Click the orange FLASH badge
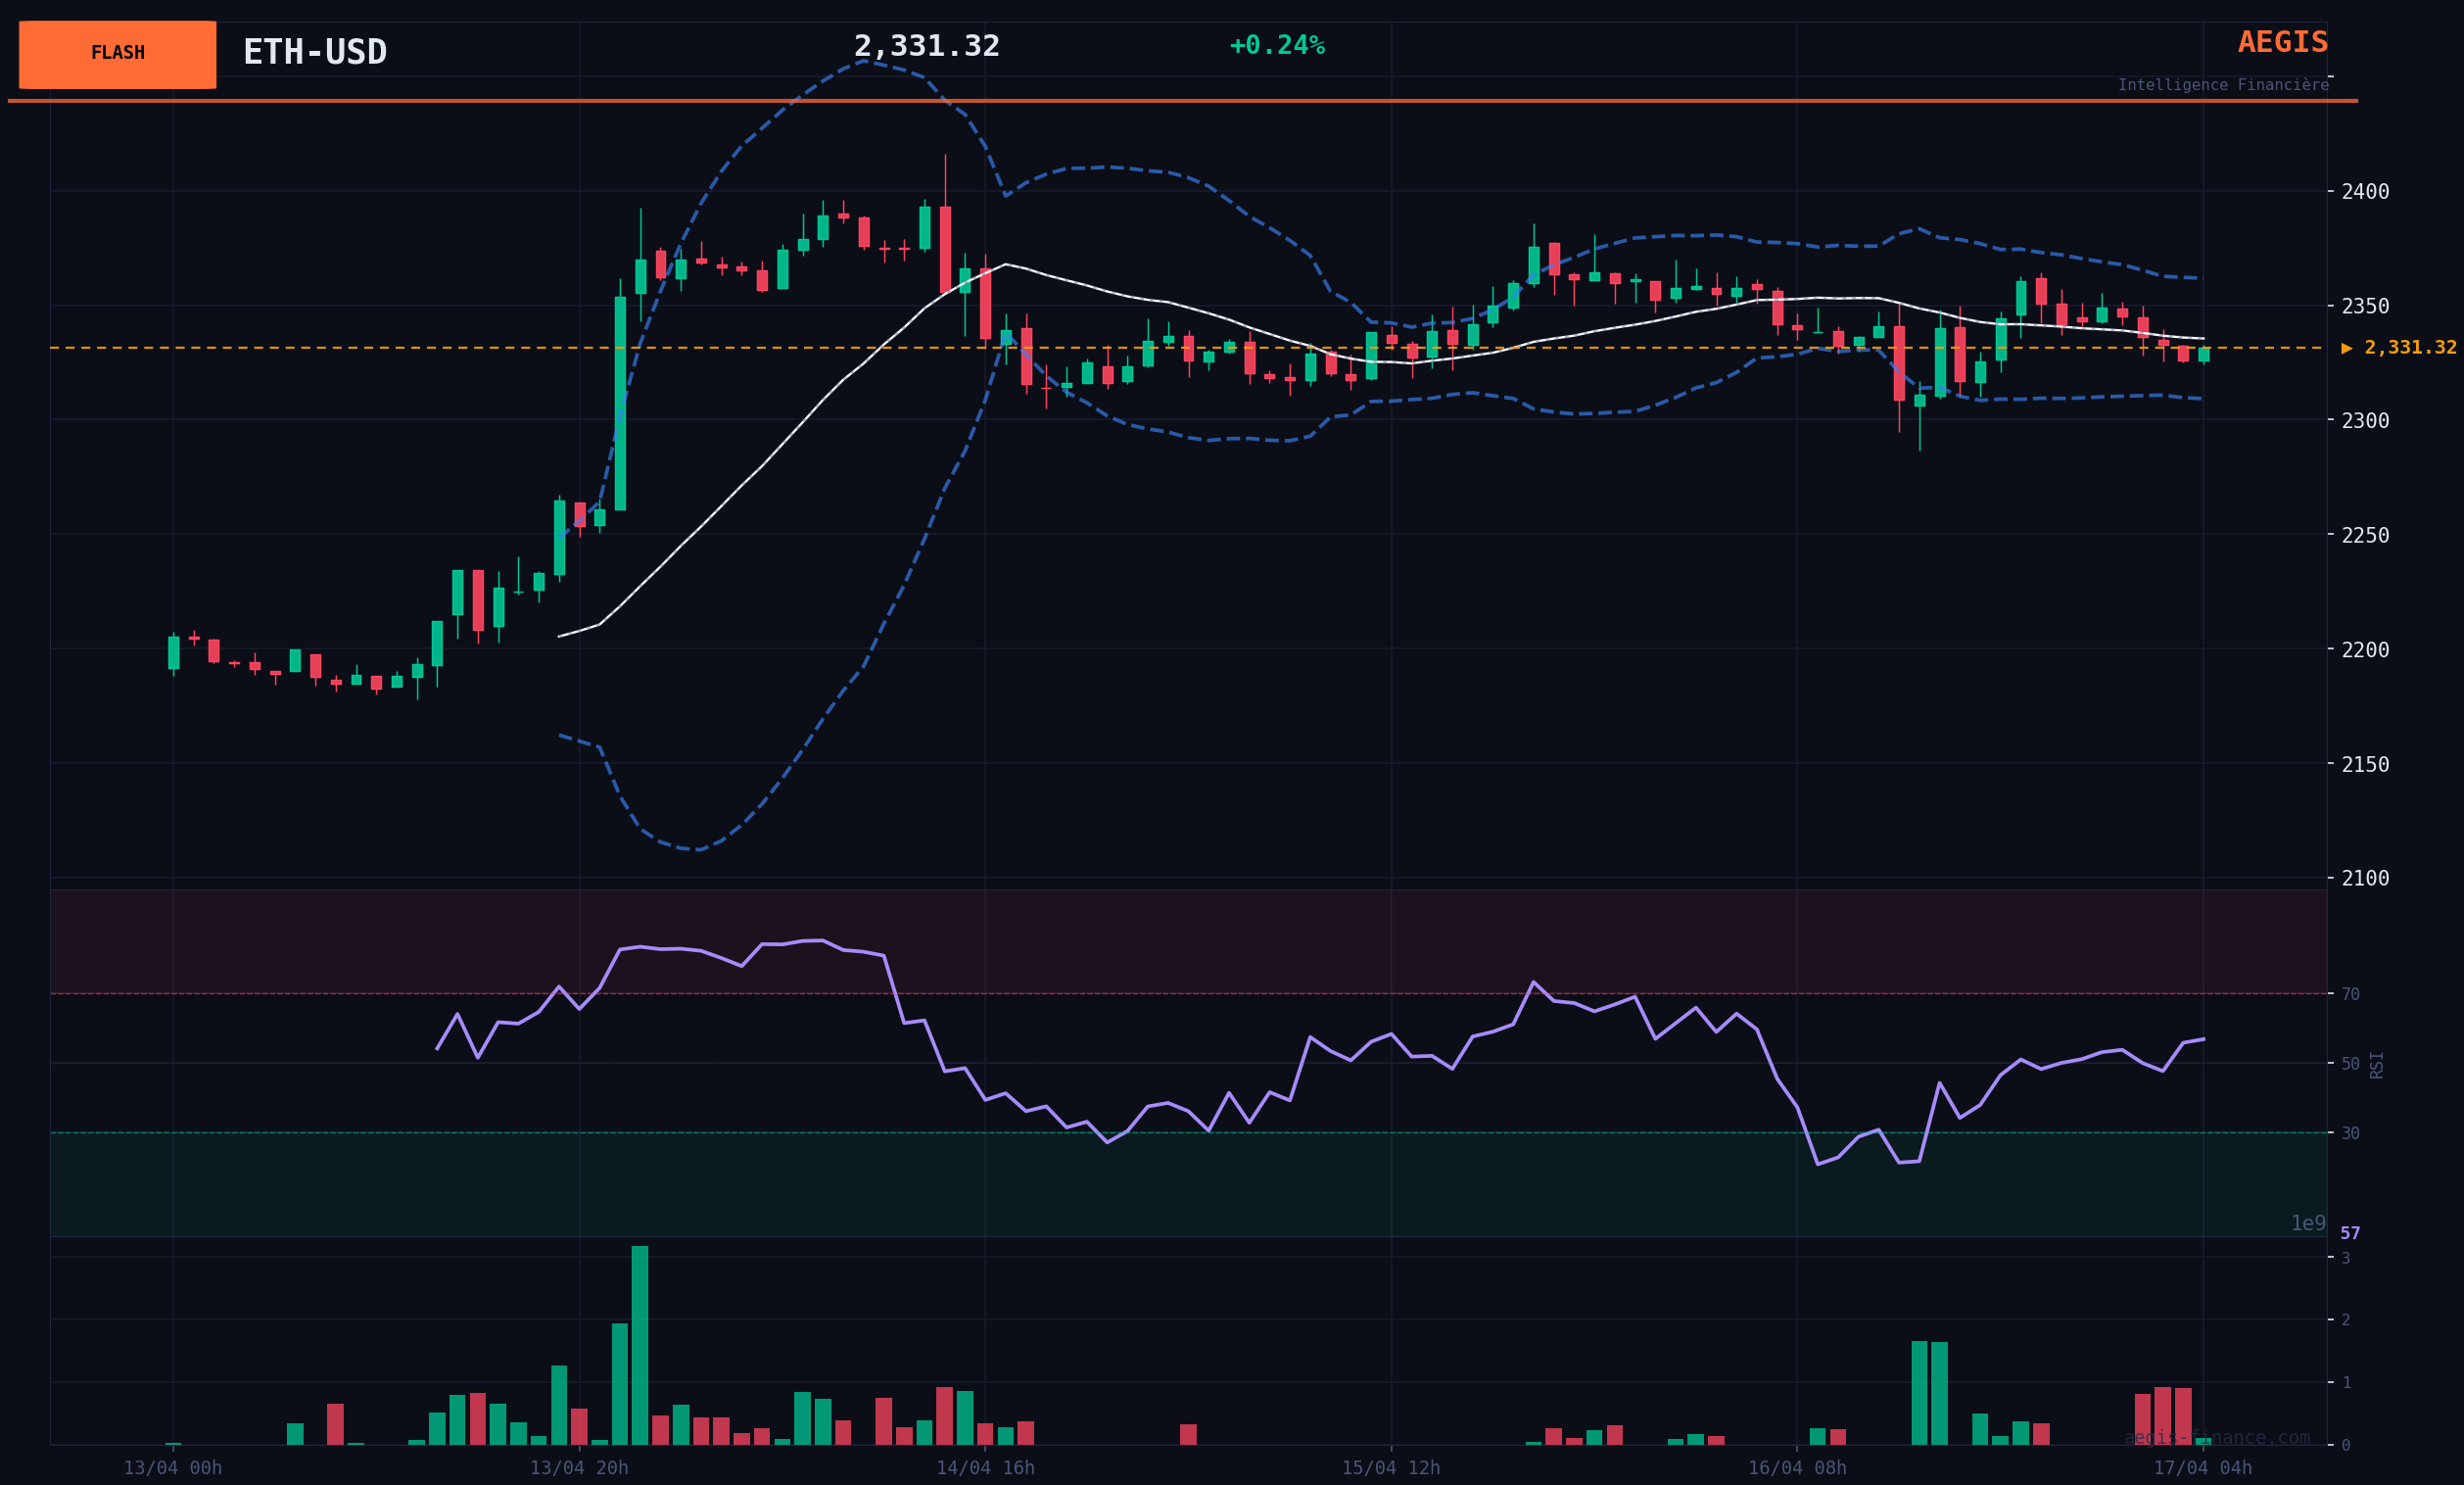This screenshot has width=2464, height=1485. (117, 54)
